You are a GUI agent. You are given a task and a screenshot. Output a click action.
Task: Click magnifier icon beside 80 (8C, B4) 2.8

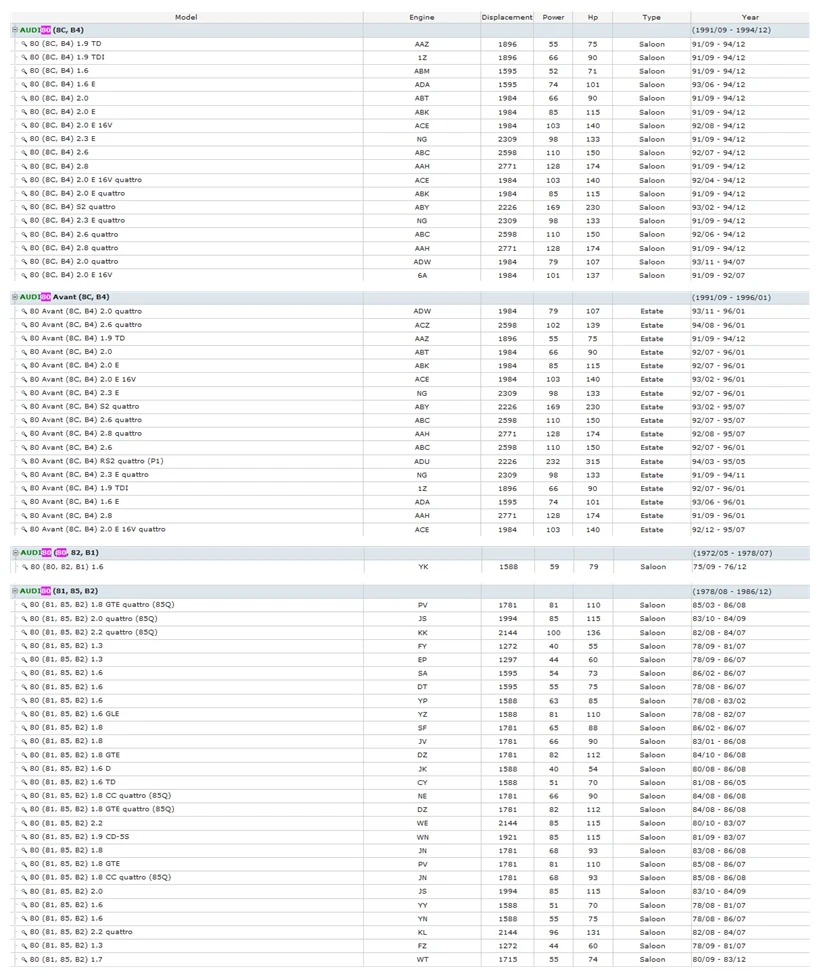click(x=24, y=167)
